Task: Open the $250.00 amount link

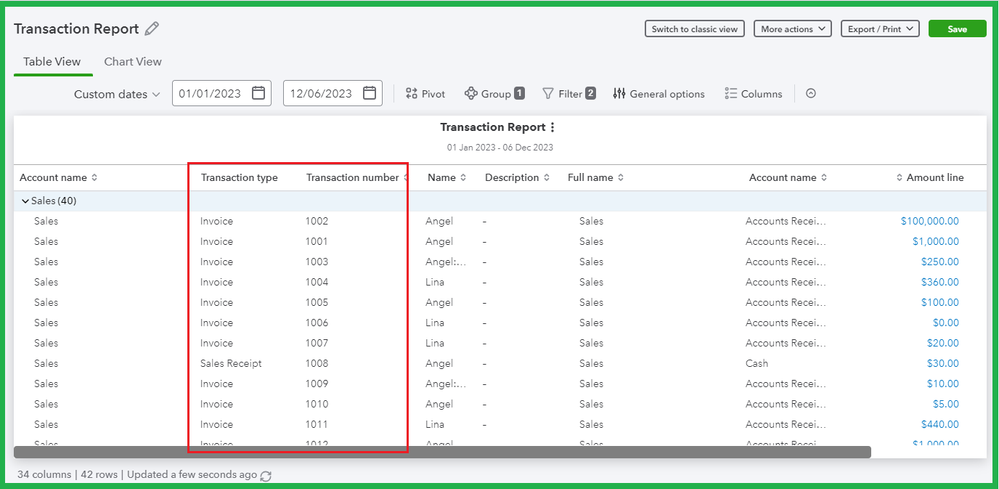Action: [940, 262]
